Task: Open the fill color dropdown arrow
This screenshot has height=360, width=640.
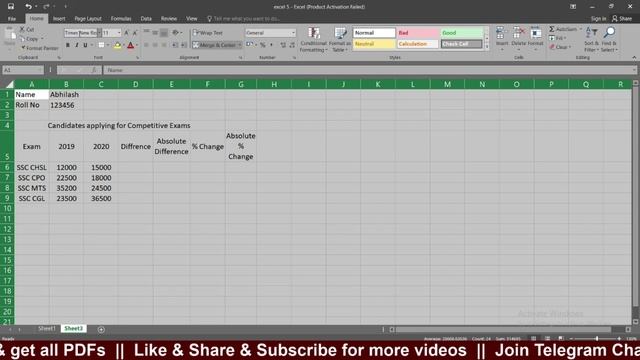Action: pos(124,45)
